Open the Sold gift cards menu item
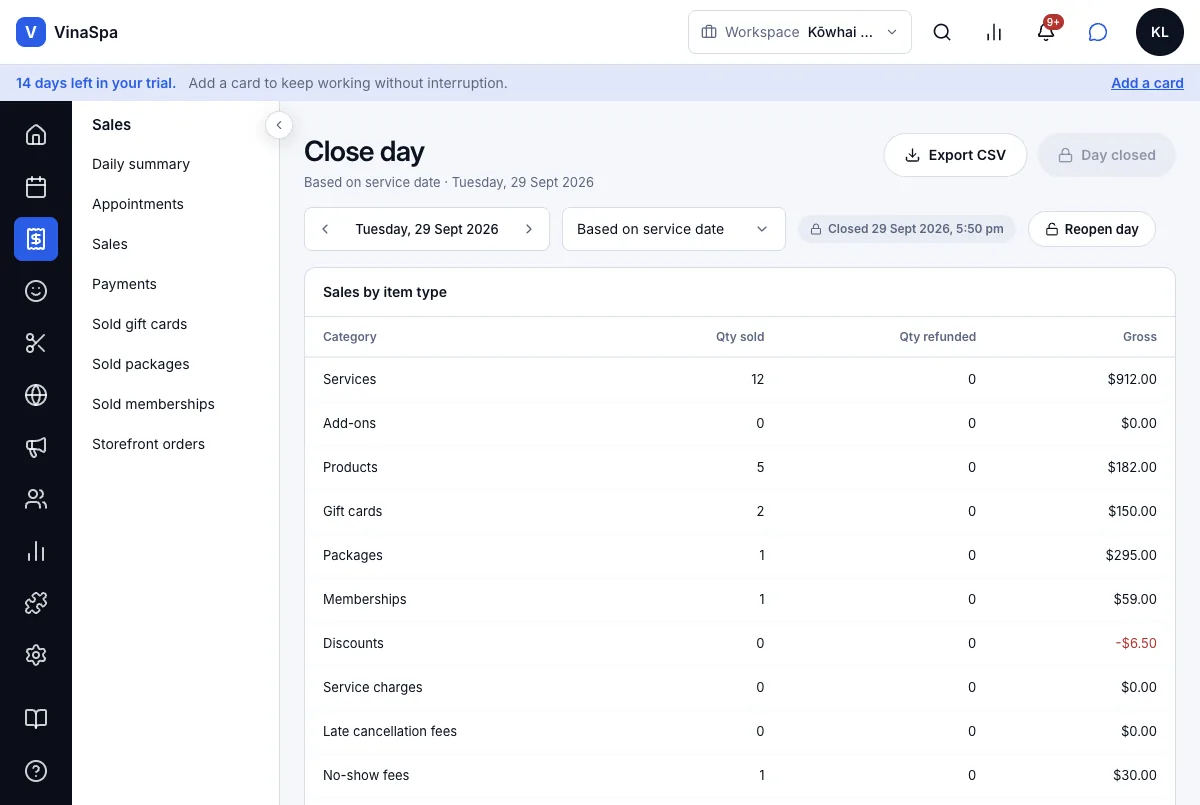1200x805 pixels. (140, 324)
